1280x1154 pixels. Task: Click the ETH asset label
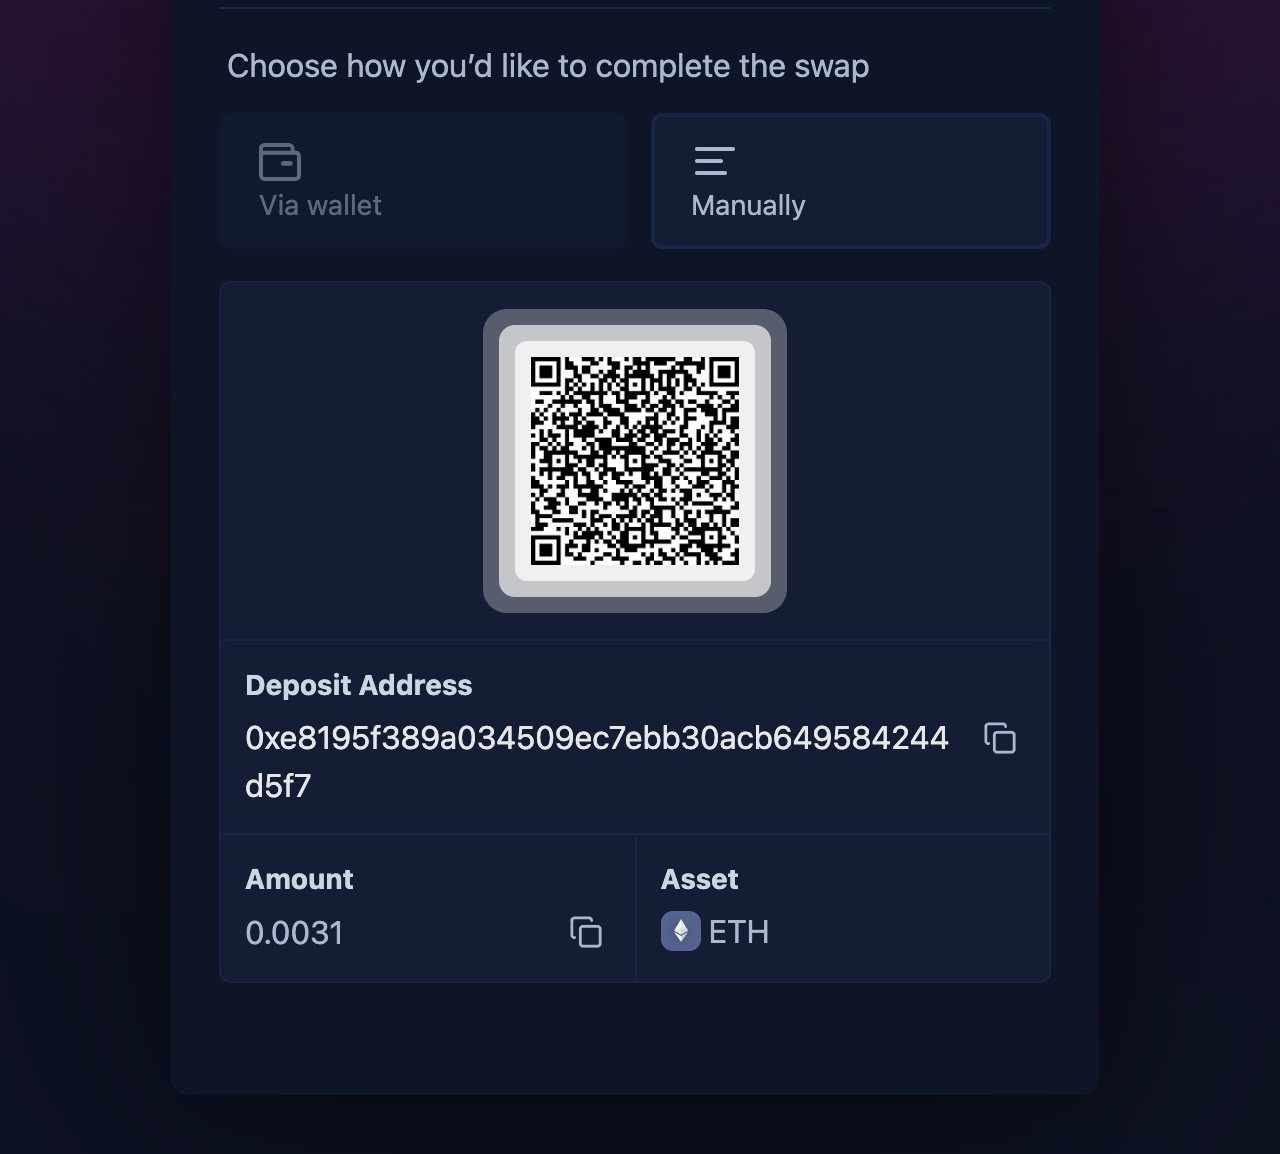point(739,932)
